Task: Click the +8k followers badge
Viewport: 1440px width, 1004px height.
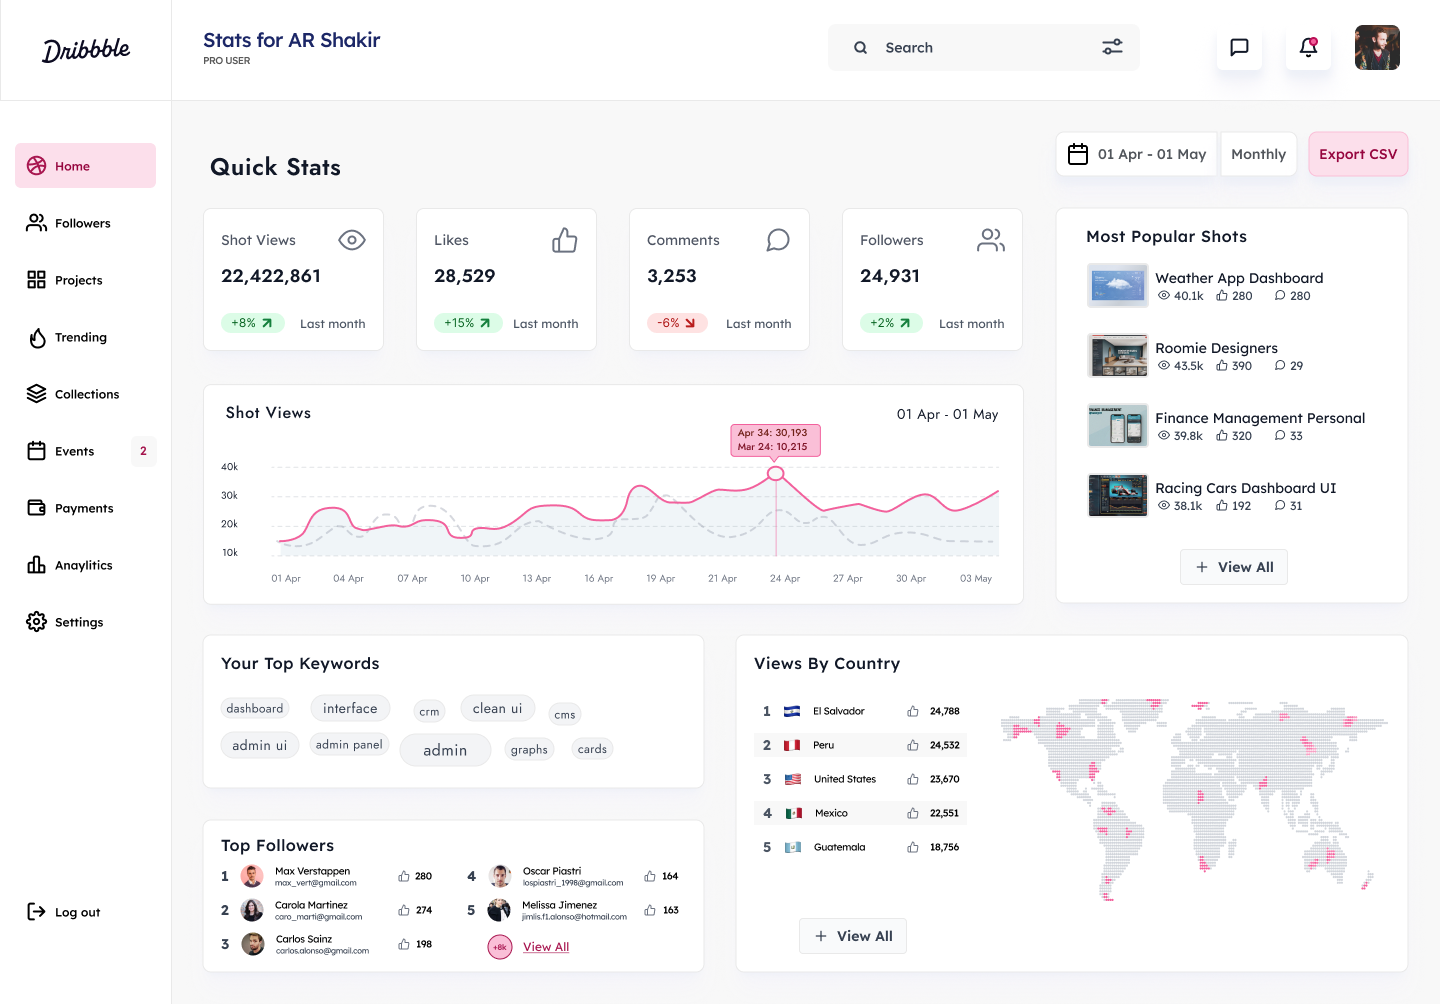Action: [500, 947]
